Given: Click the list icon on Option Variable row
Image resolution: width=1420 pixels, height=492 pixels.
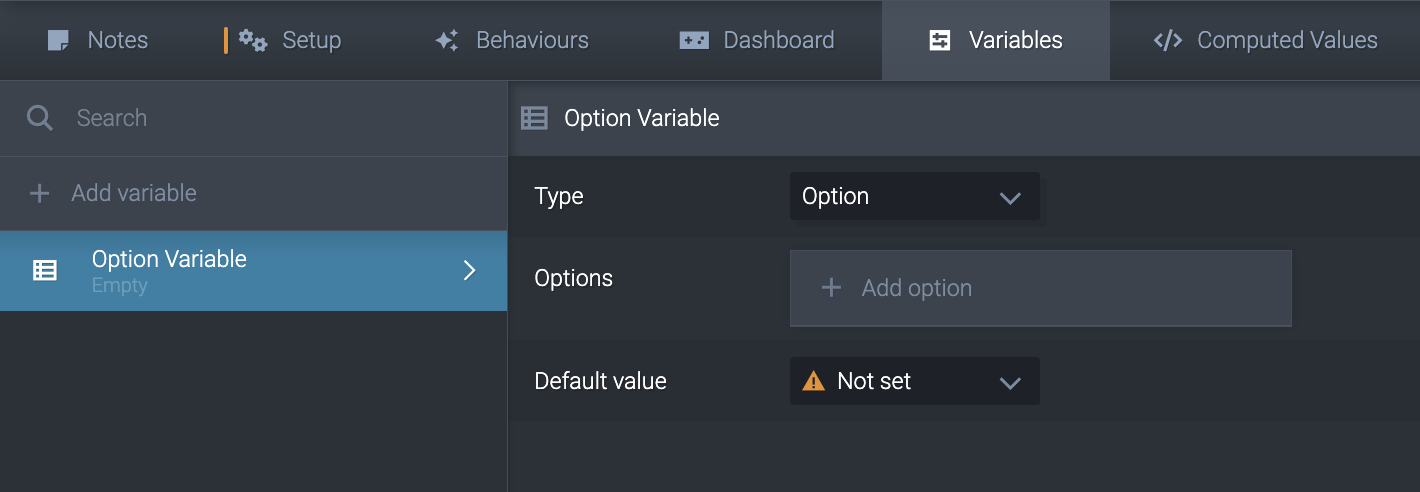Looking at the screenshot, I should click(x=45, y=270).
